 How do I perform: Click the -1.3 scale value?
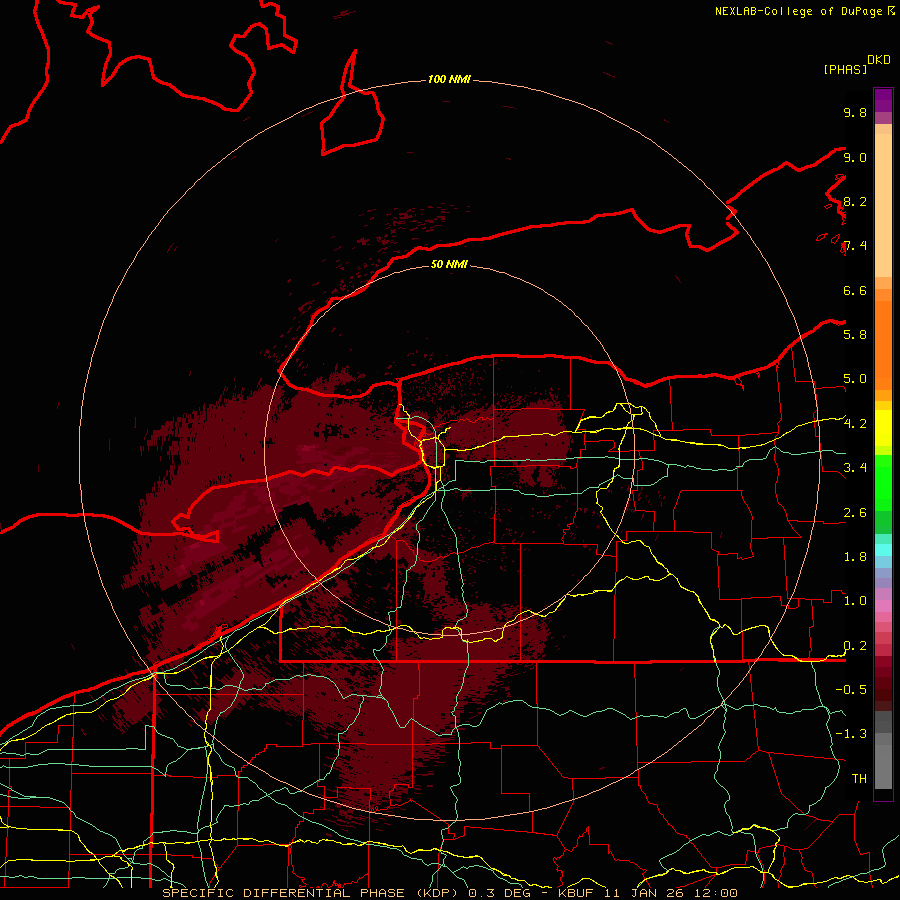(x=851, y=734)
